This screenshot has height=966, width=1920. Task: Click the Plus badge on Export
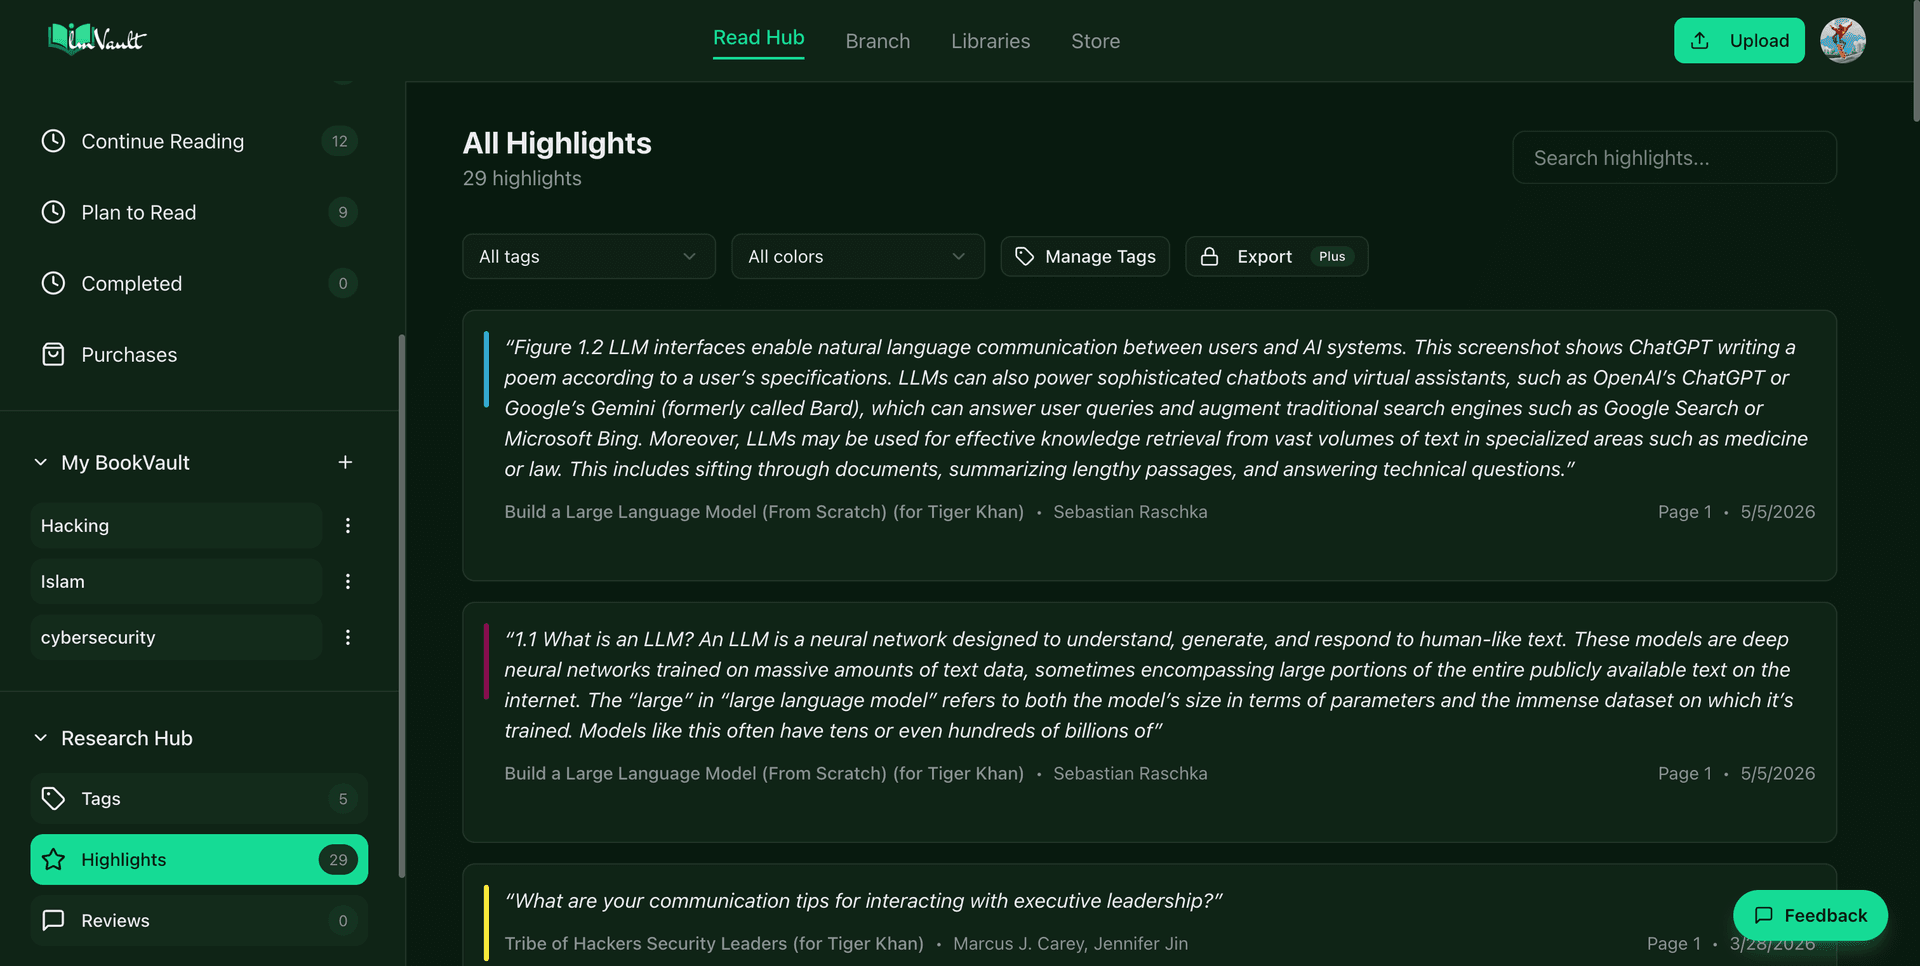coord(1332,256)
